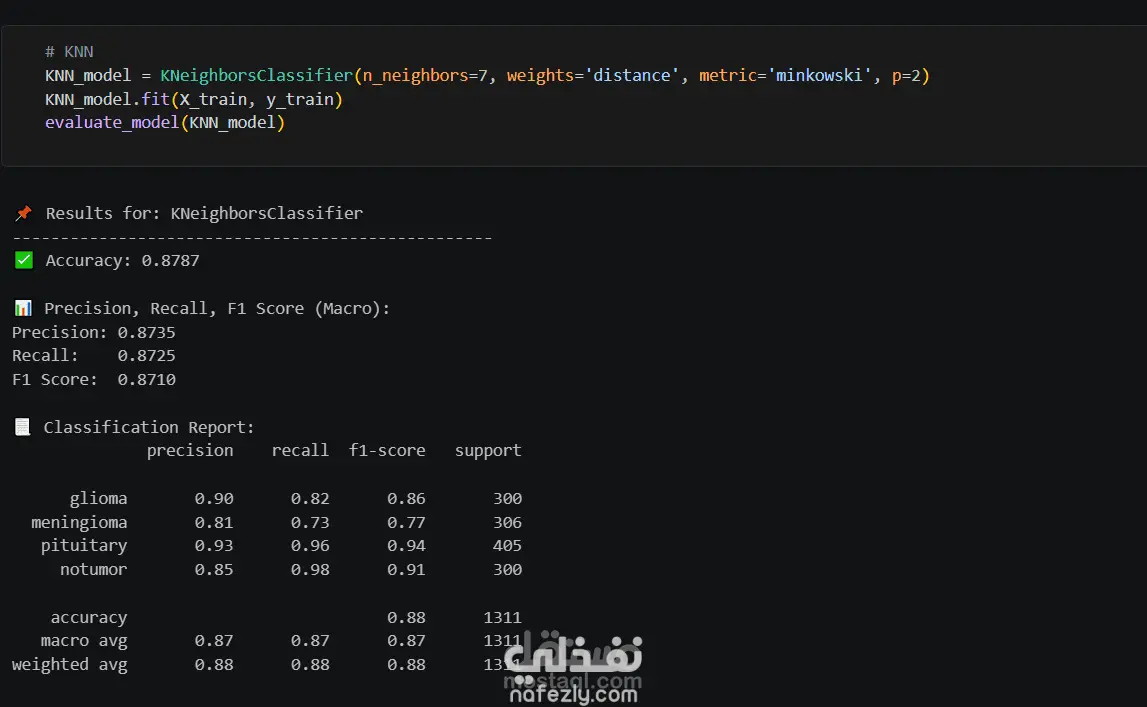Click the document emoji beside Classification Report
1147x707 pixels.
(23, 426)
